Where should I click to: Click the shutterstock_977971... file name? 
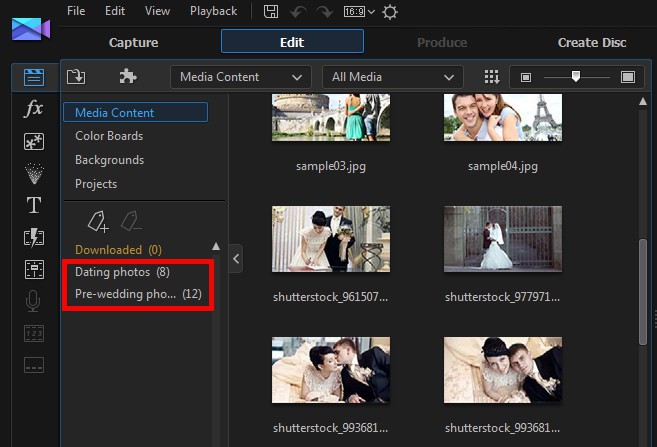click(502, 297)
